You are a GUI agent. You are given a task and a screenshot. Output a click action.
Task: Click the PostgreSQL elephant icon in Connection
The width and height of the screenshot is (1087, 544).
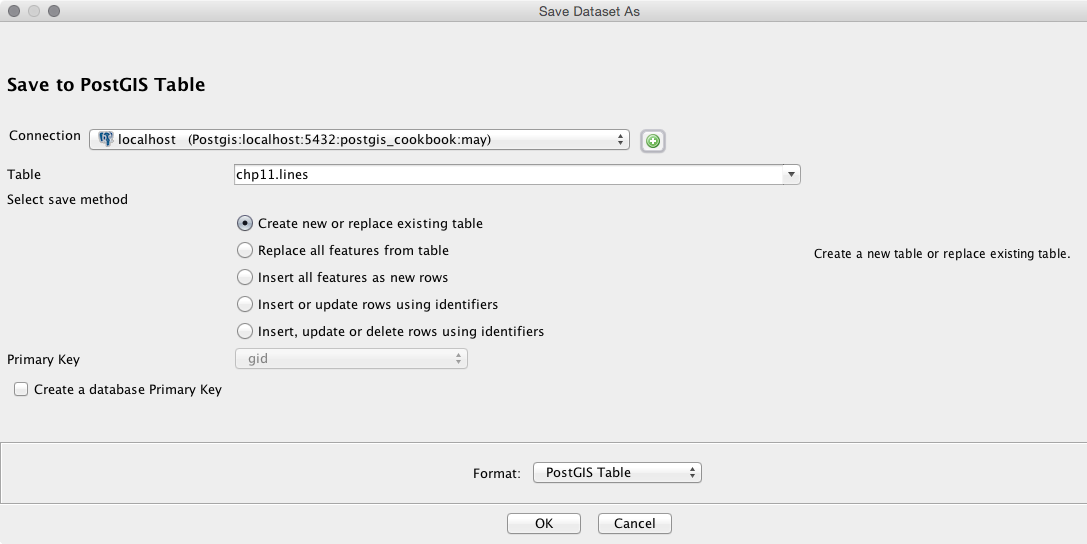click(x=105, y=139)
